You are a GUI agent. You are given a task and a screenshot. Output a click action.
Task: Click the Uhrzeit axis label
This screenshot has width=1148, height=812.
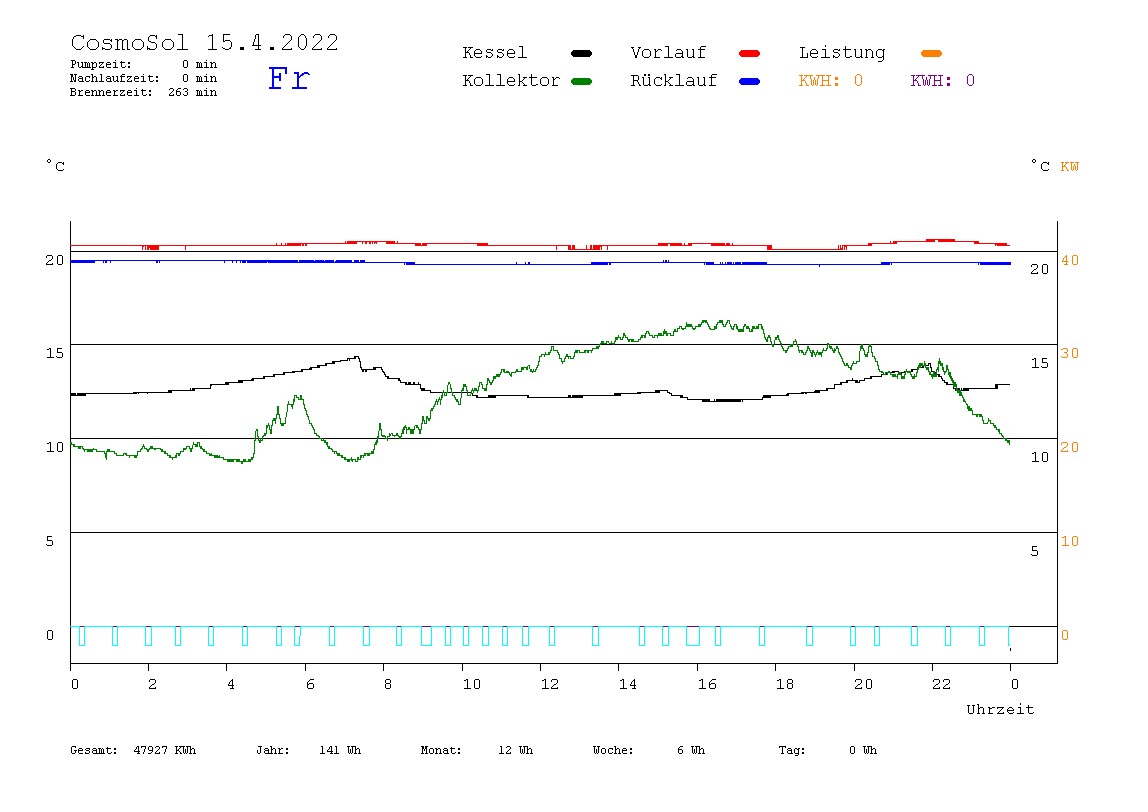click(x=1000, y=709)
